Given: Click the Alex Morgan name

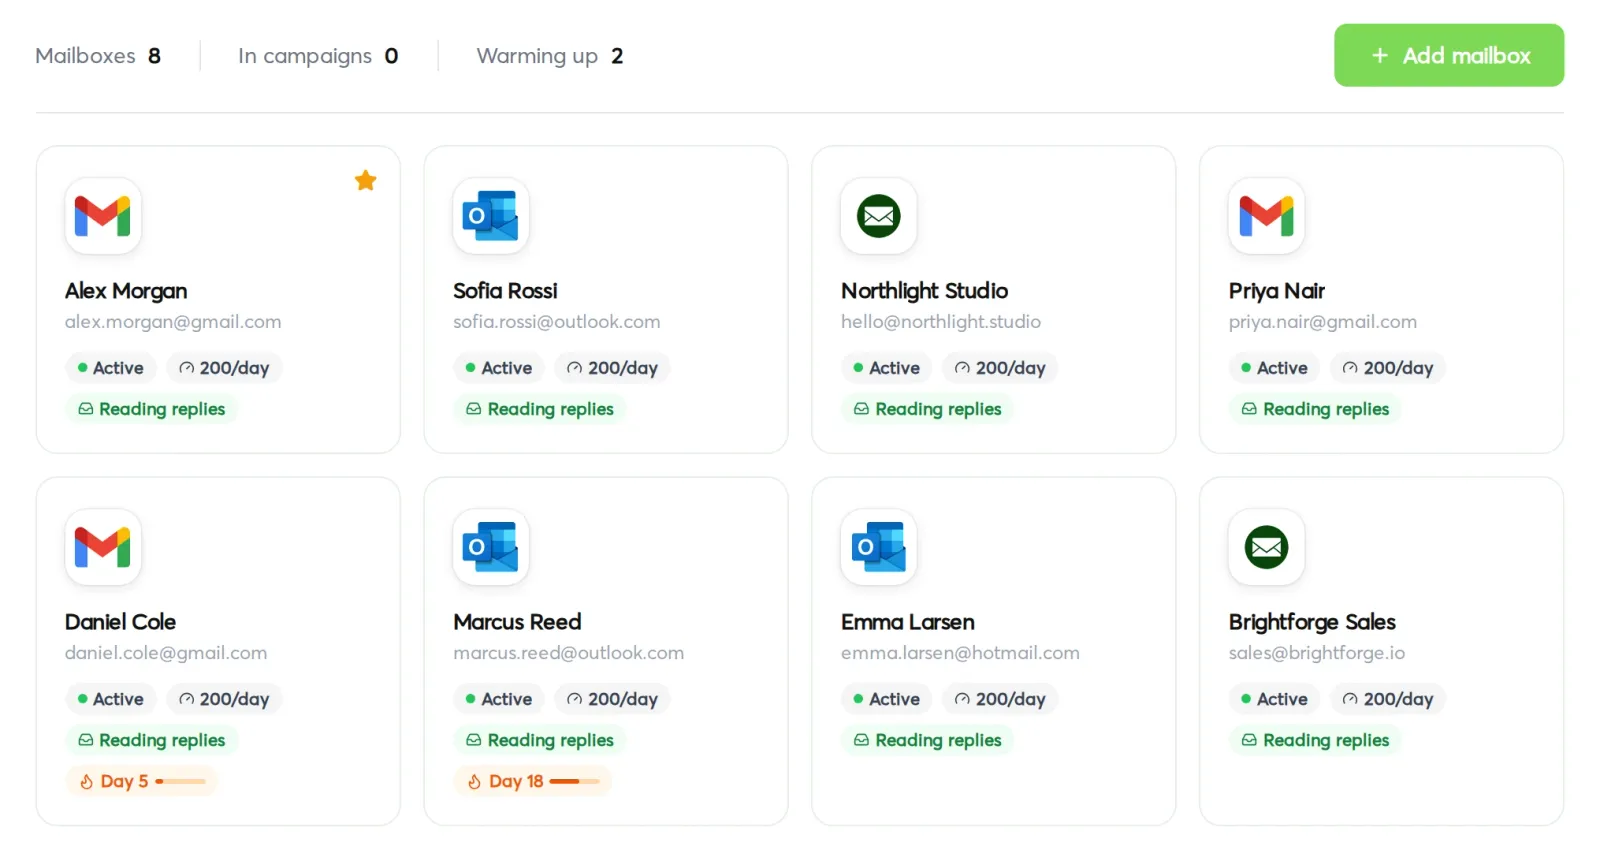Looking at the screenshot, I should pos(126,291).
